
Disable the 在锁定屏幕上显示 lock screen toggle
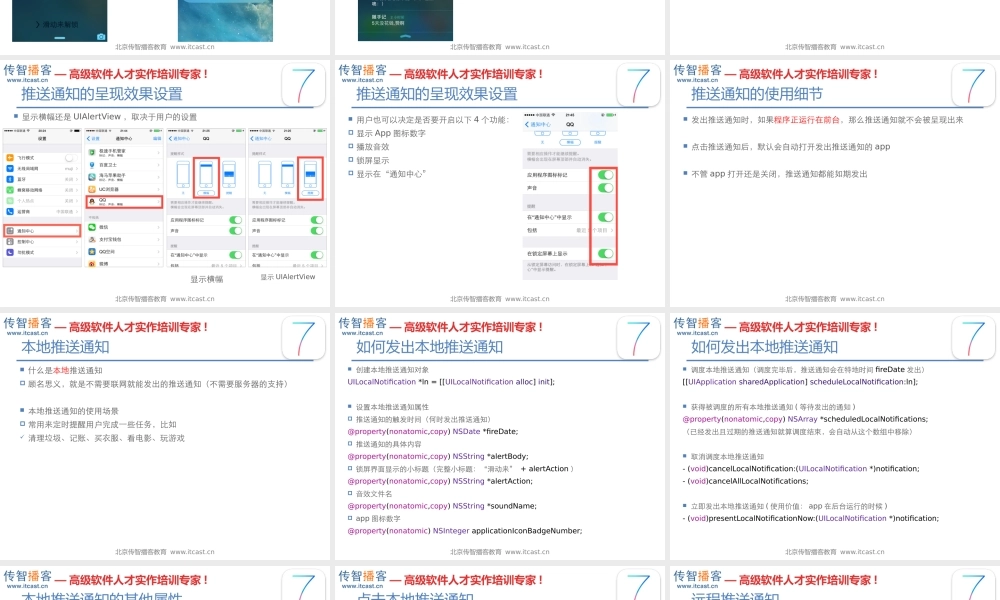[x=605, y=254]
